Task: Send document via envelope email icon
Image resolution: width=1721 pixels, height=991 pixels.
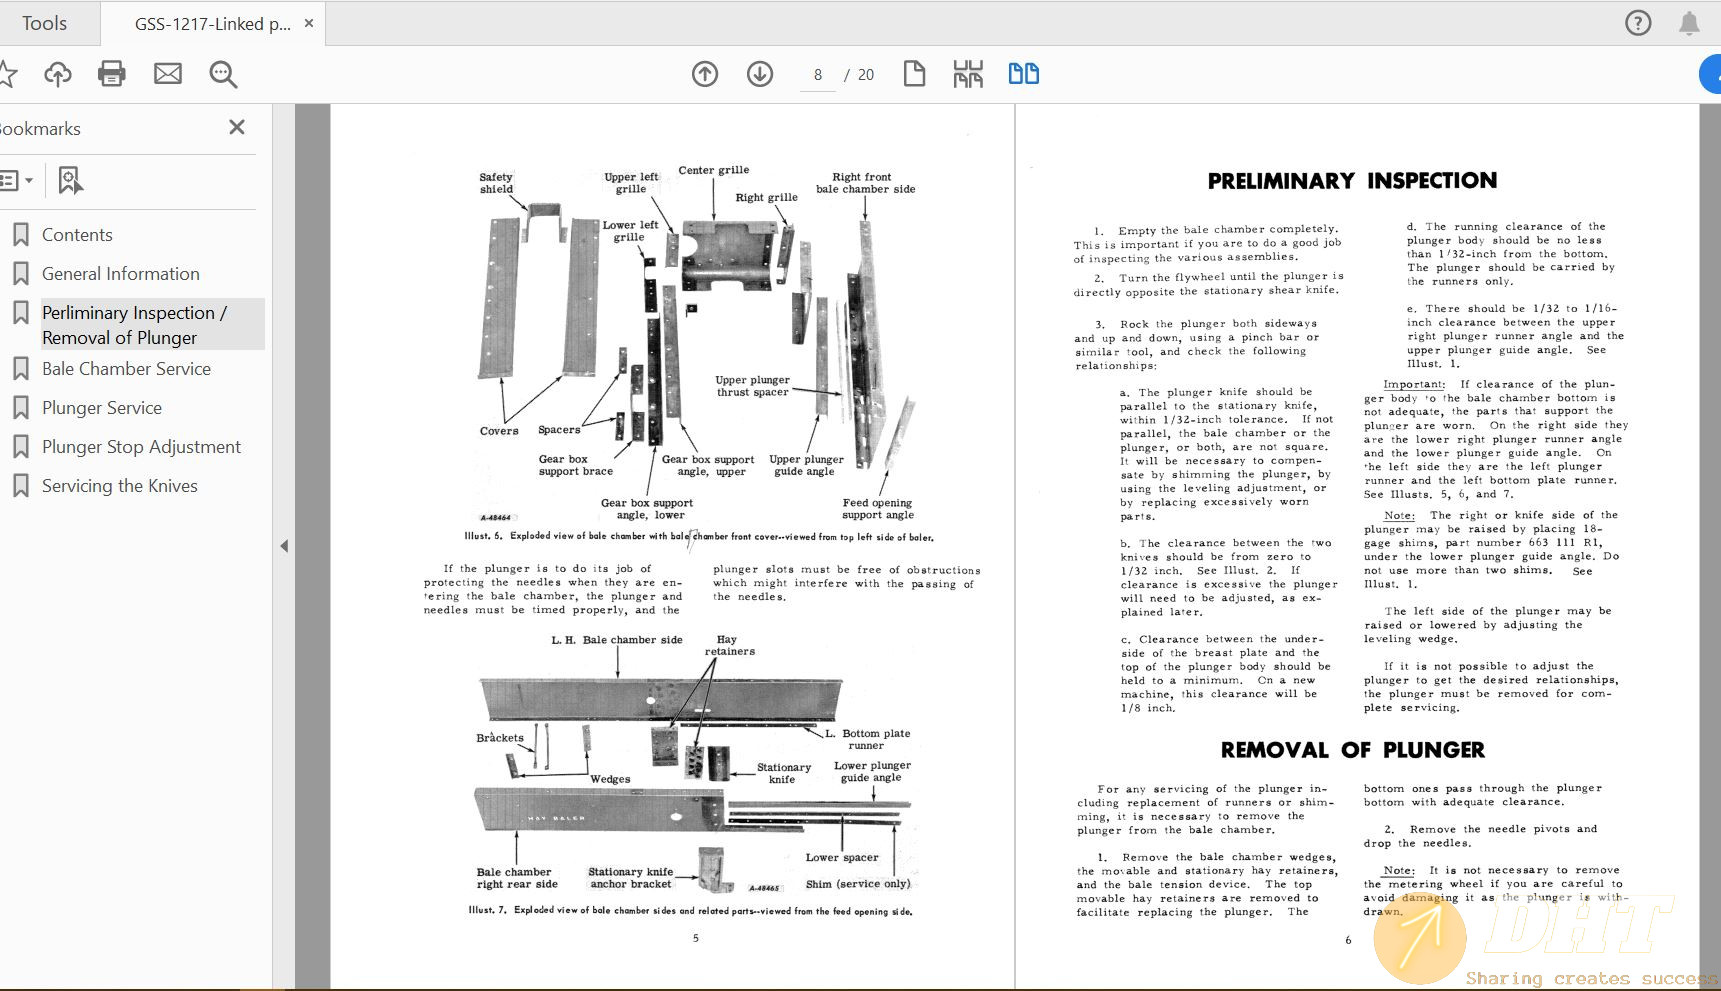Action: point(168,74)
